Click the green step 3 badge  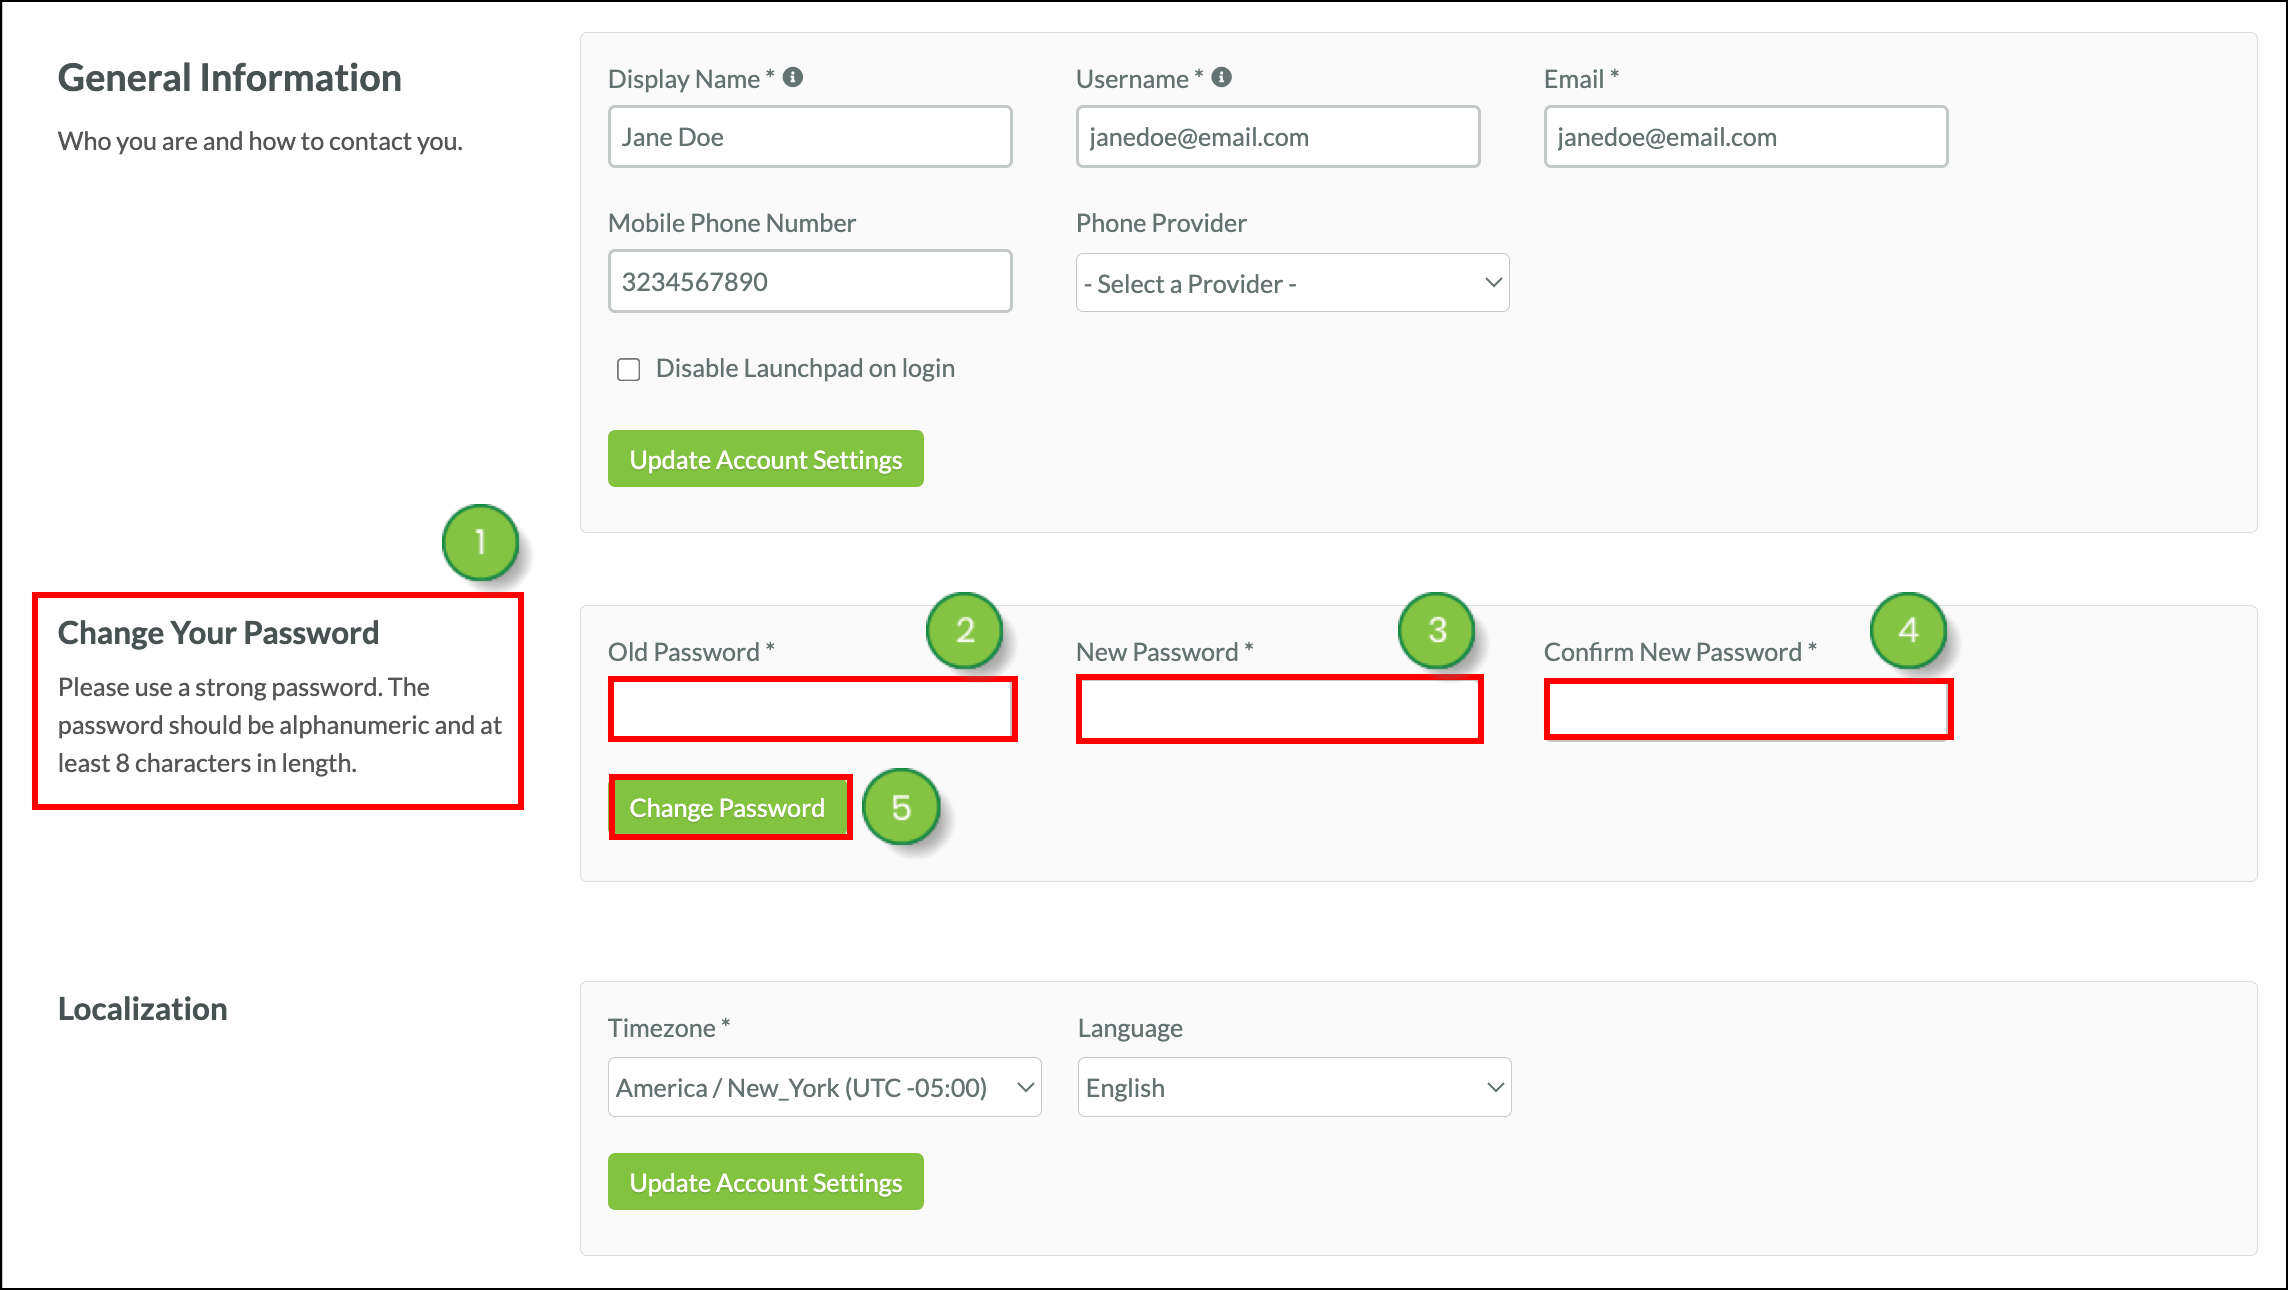[x=1437, y=630]
